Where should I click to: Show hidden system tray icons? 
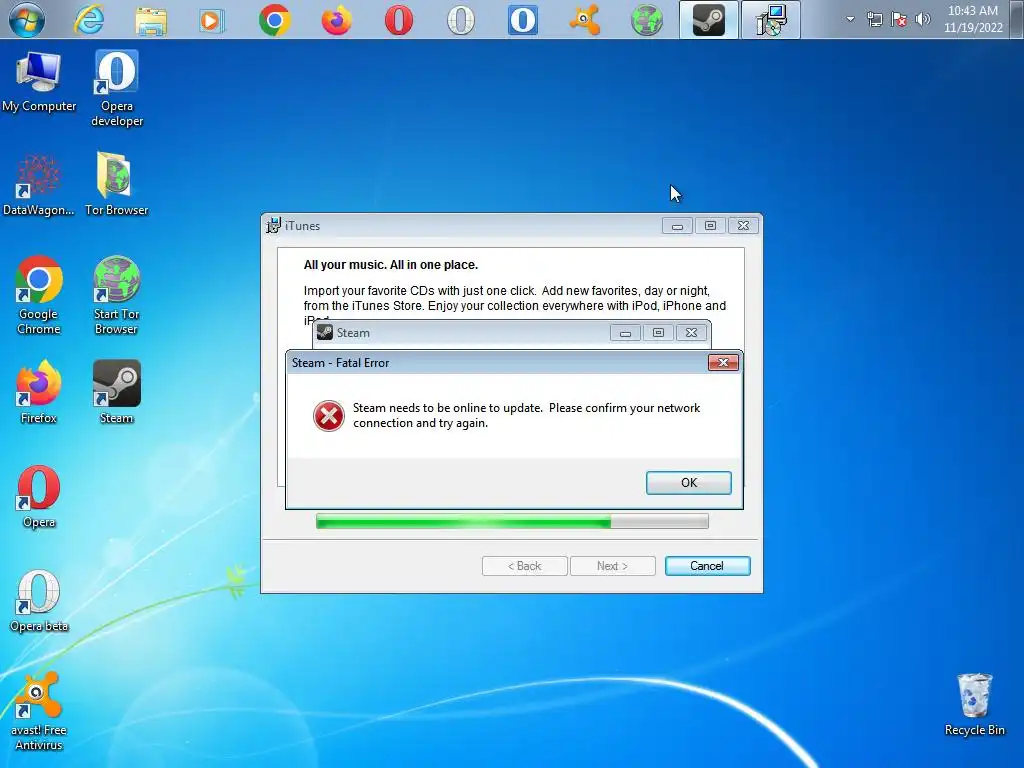coord(850,19)
